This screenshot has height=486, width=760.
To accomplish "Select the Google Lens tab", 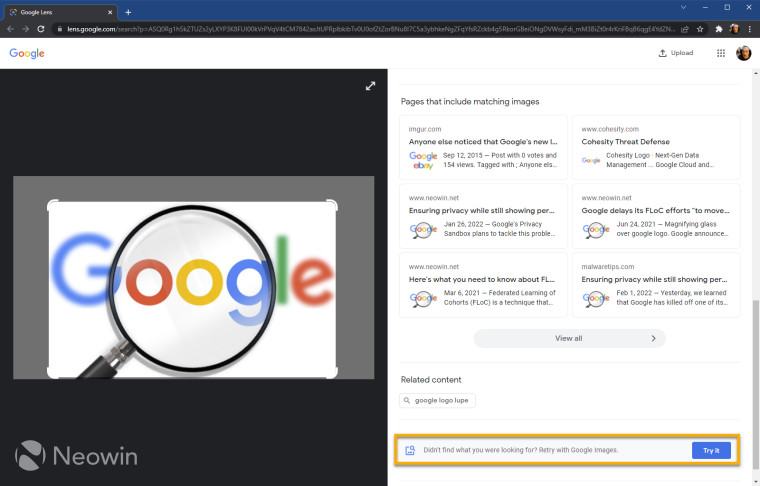I will click(61, 12).
